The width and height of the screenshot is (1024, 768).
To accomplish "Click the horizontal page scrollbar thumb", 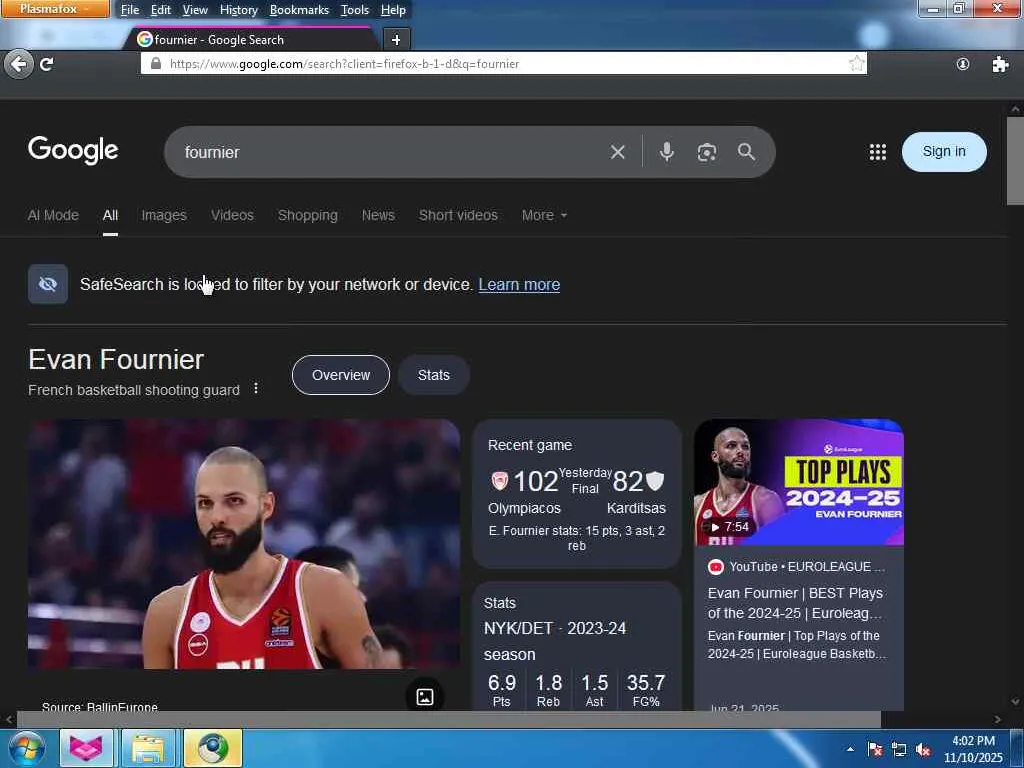I will coord(449,720).
